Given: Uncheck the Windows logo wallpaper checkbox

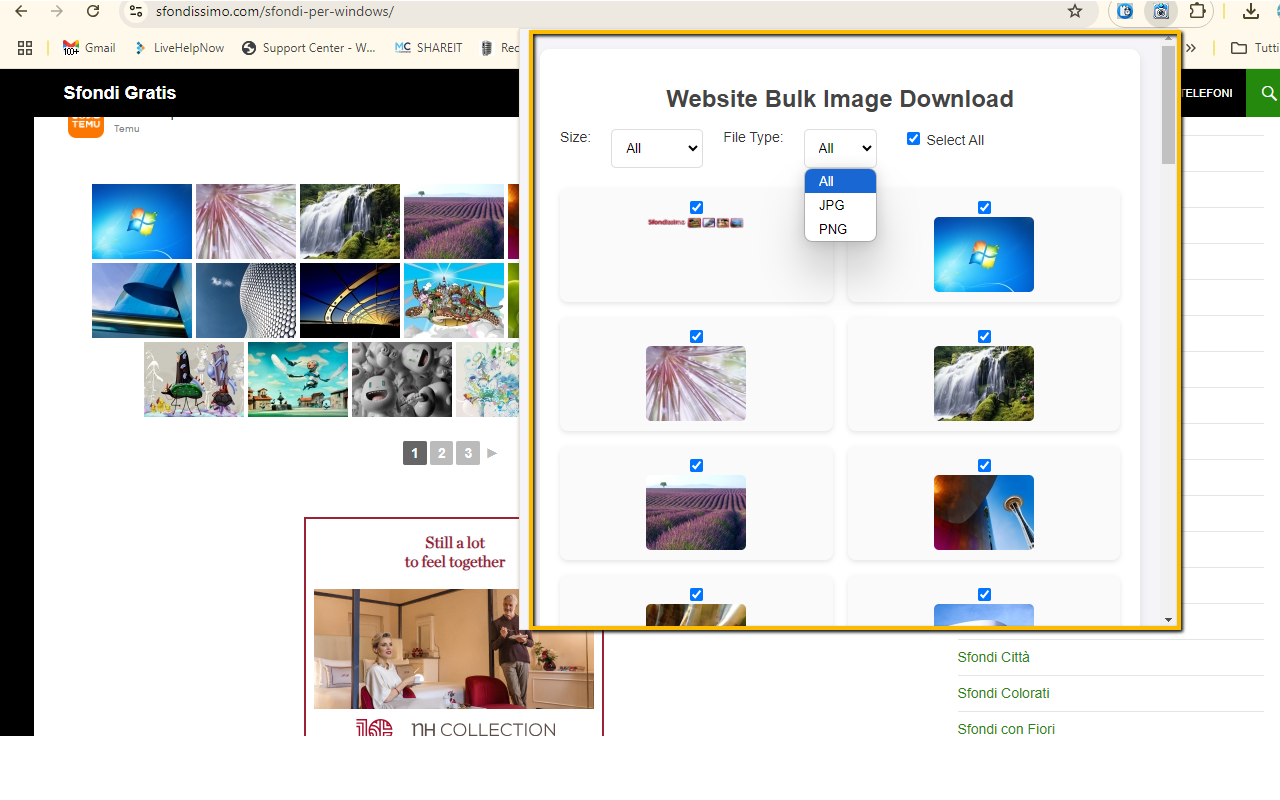Looking at the screenshot, I should (x=984, y=207).
